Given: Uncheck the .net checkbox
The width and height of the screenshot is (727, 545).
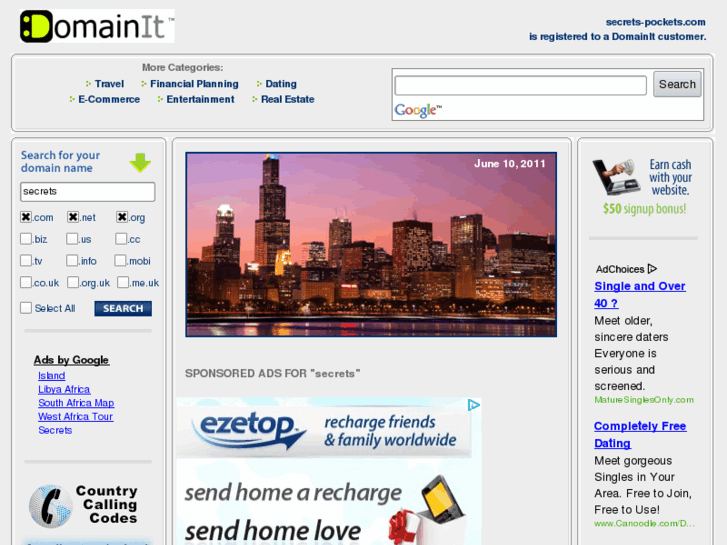Looking at the screenshot, I should pos(73,217).
